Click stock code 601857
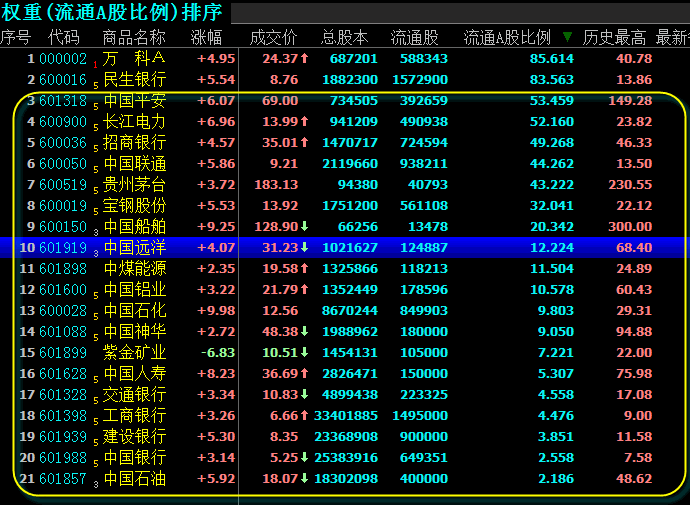Viewport: 690px width, 505px height. click(x=63, y=479)
